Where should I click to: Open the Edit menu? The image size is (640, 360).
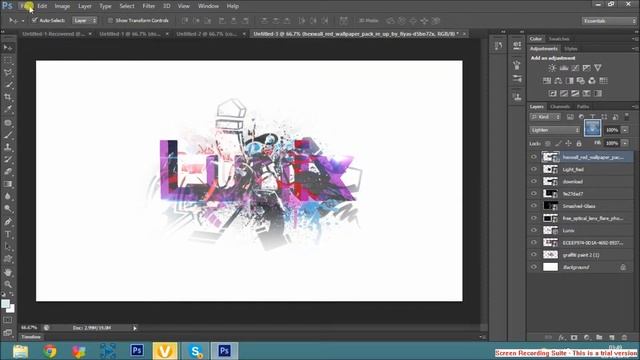point(42,6)
